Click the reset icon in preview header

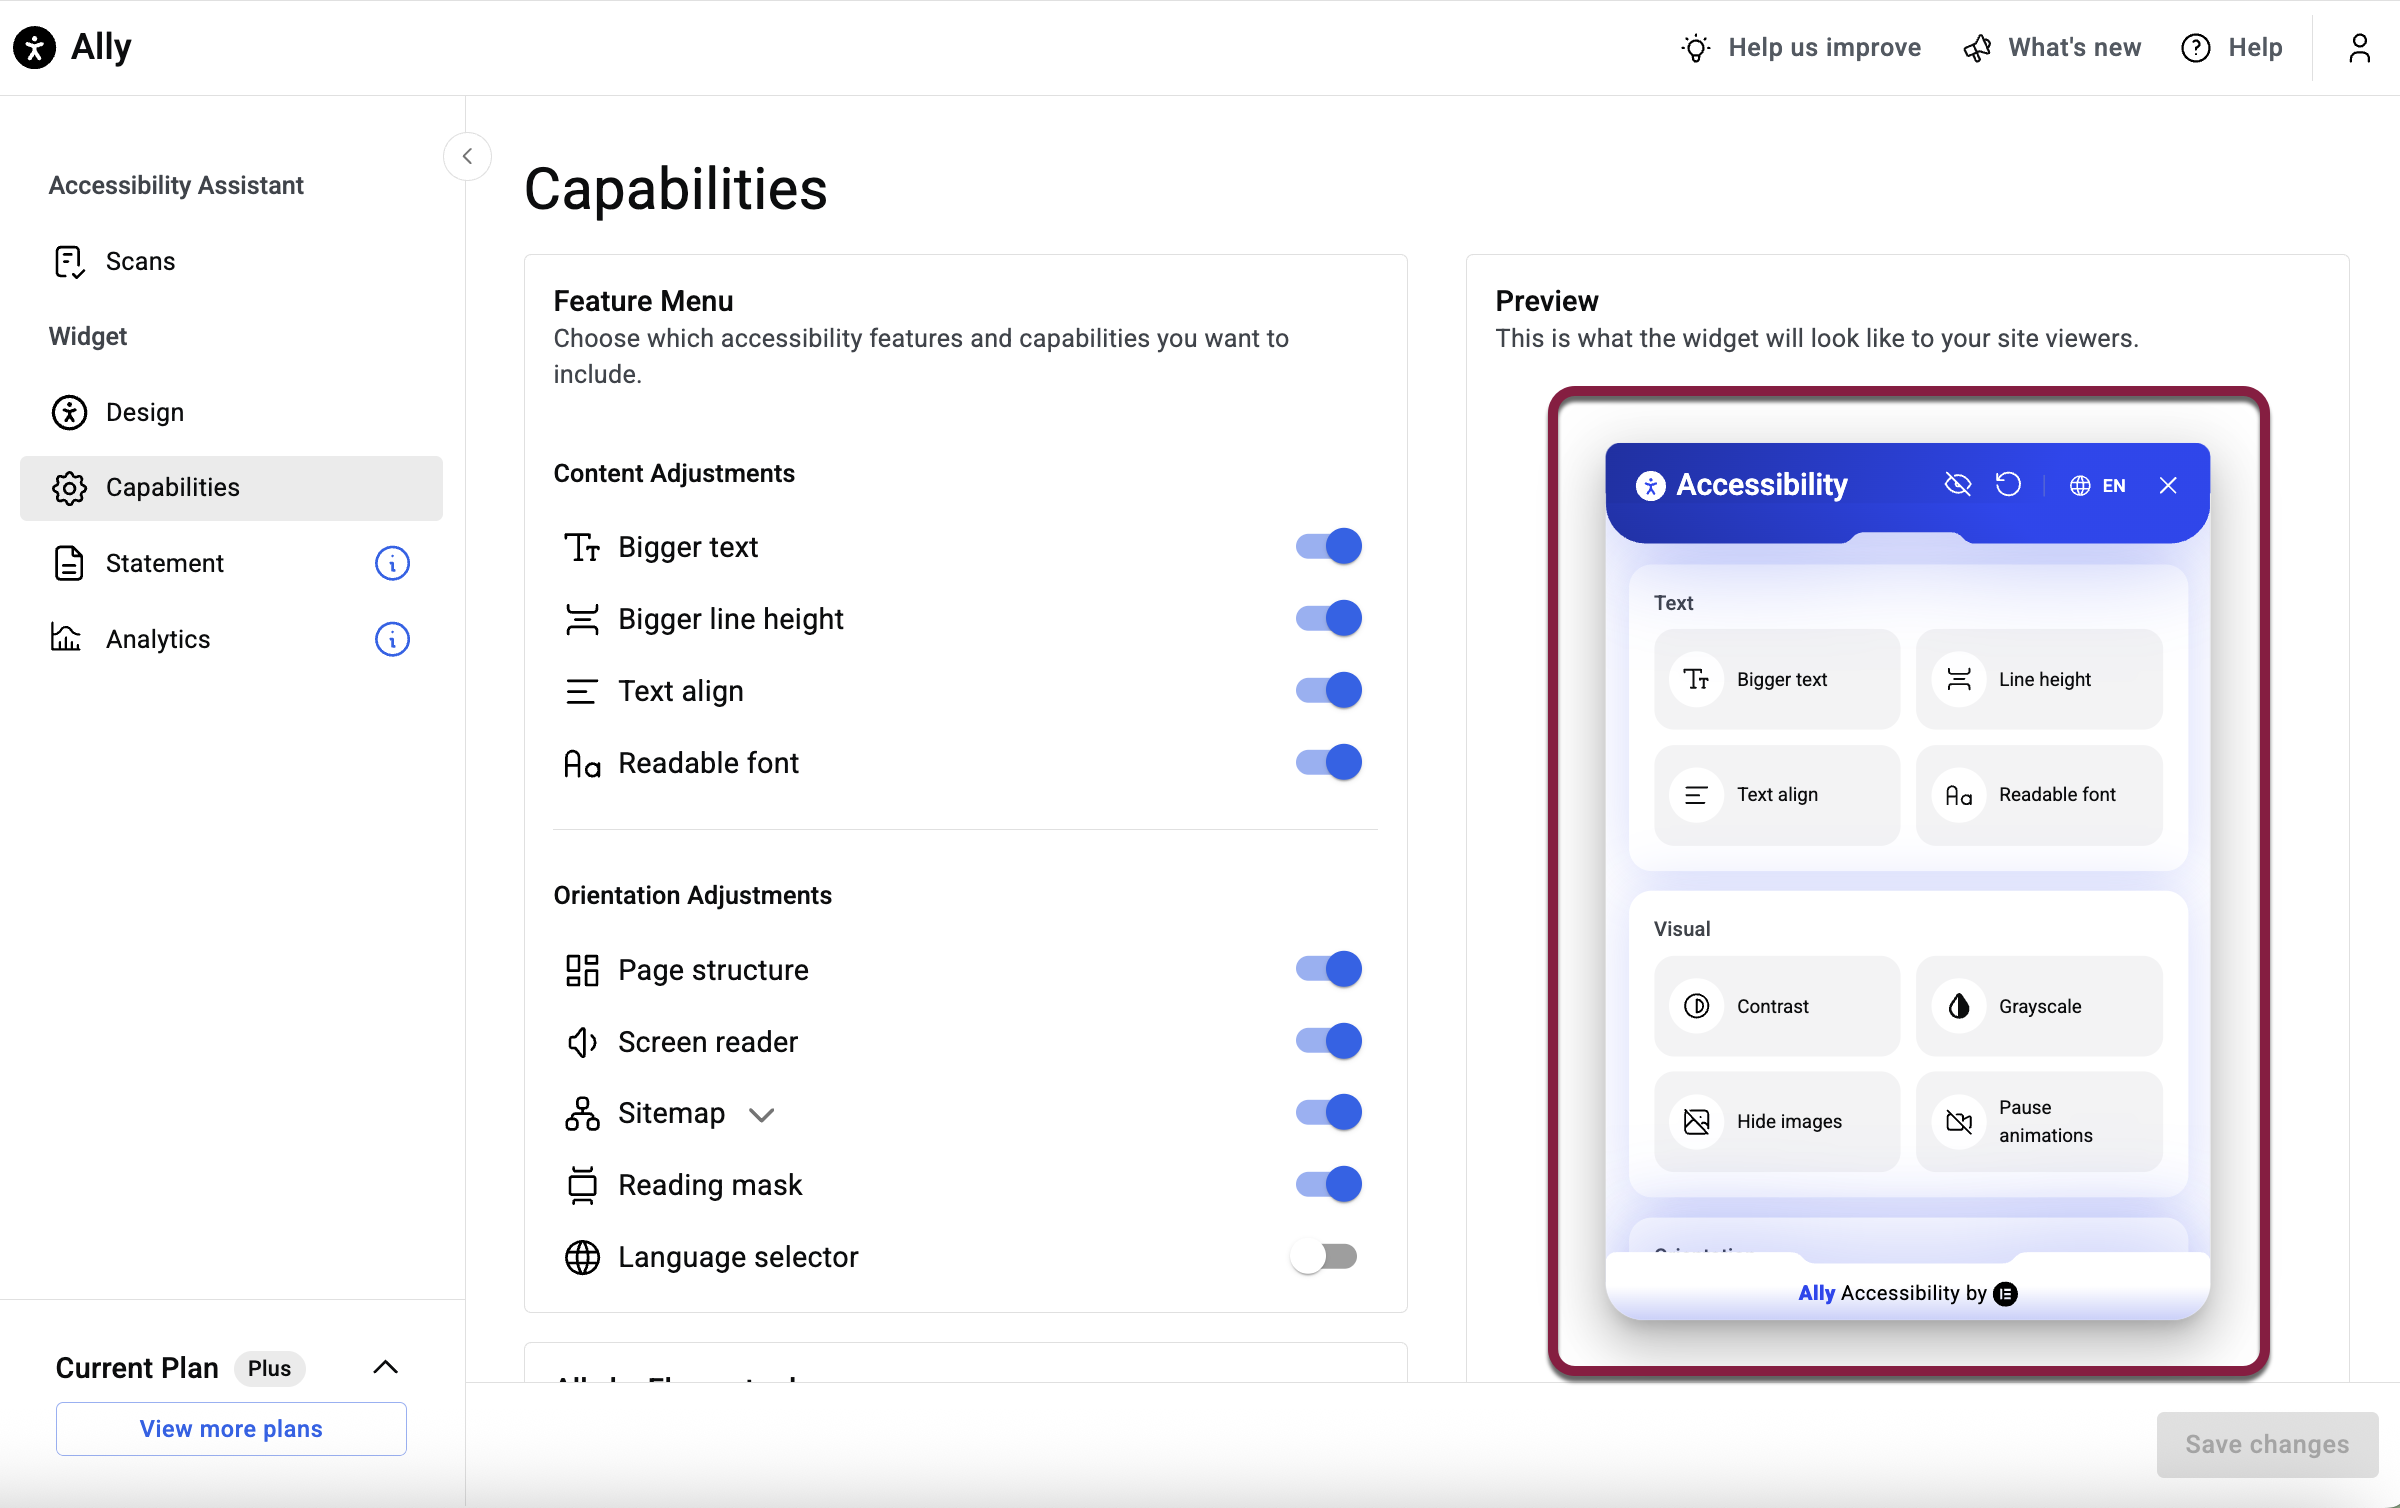pos(2008,485)
